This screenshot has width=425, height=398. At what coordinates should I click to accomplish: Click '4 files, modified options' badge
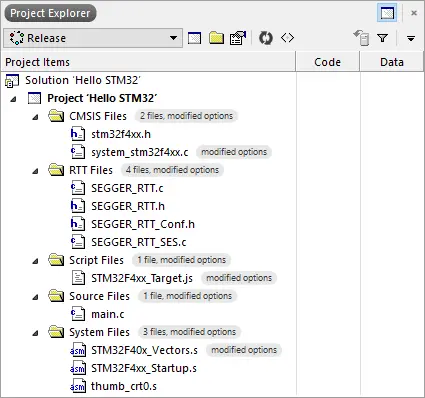[172, 170]
